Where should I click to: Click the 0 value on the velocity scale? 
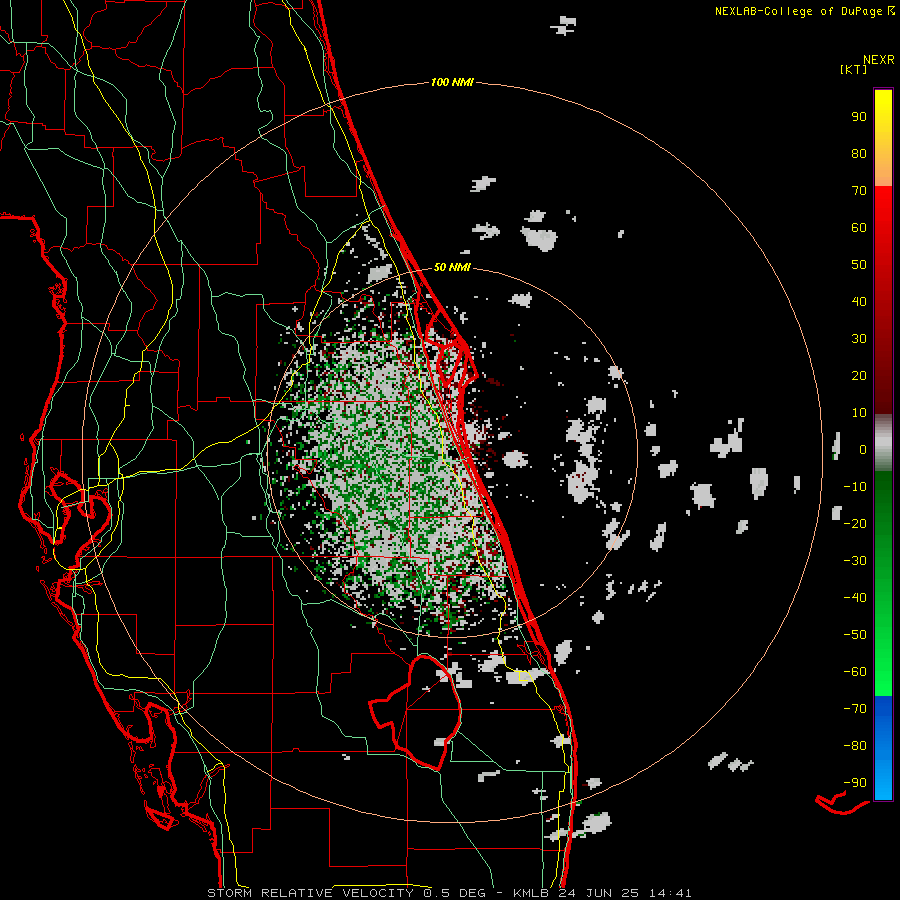pyautogui.click(x=863, y=450)
